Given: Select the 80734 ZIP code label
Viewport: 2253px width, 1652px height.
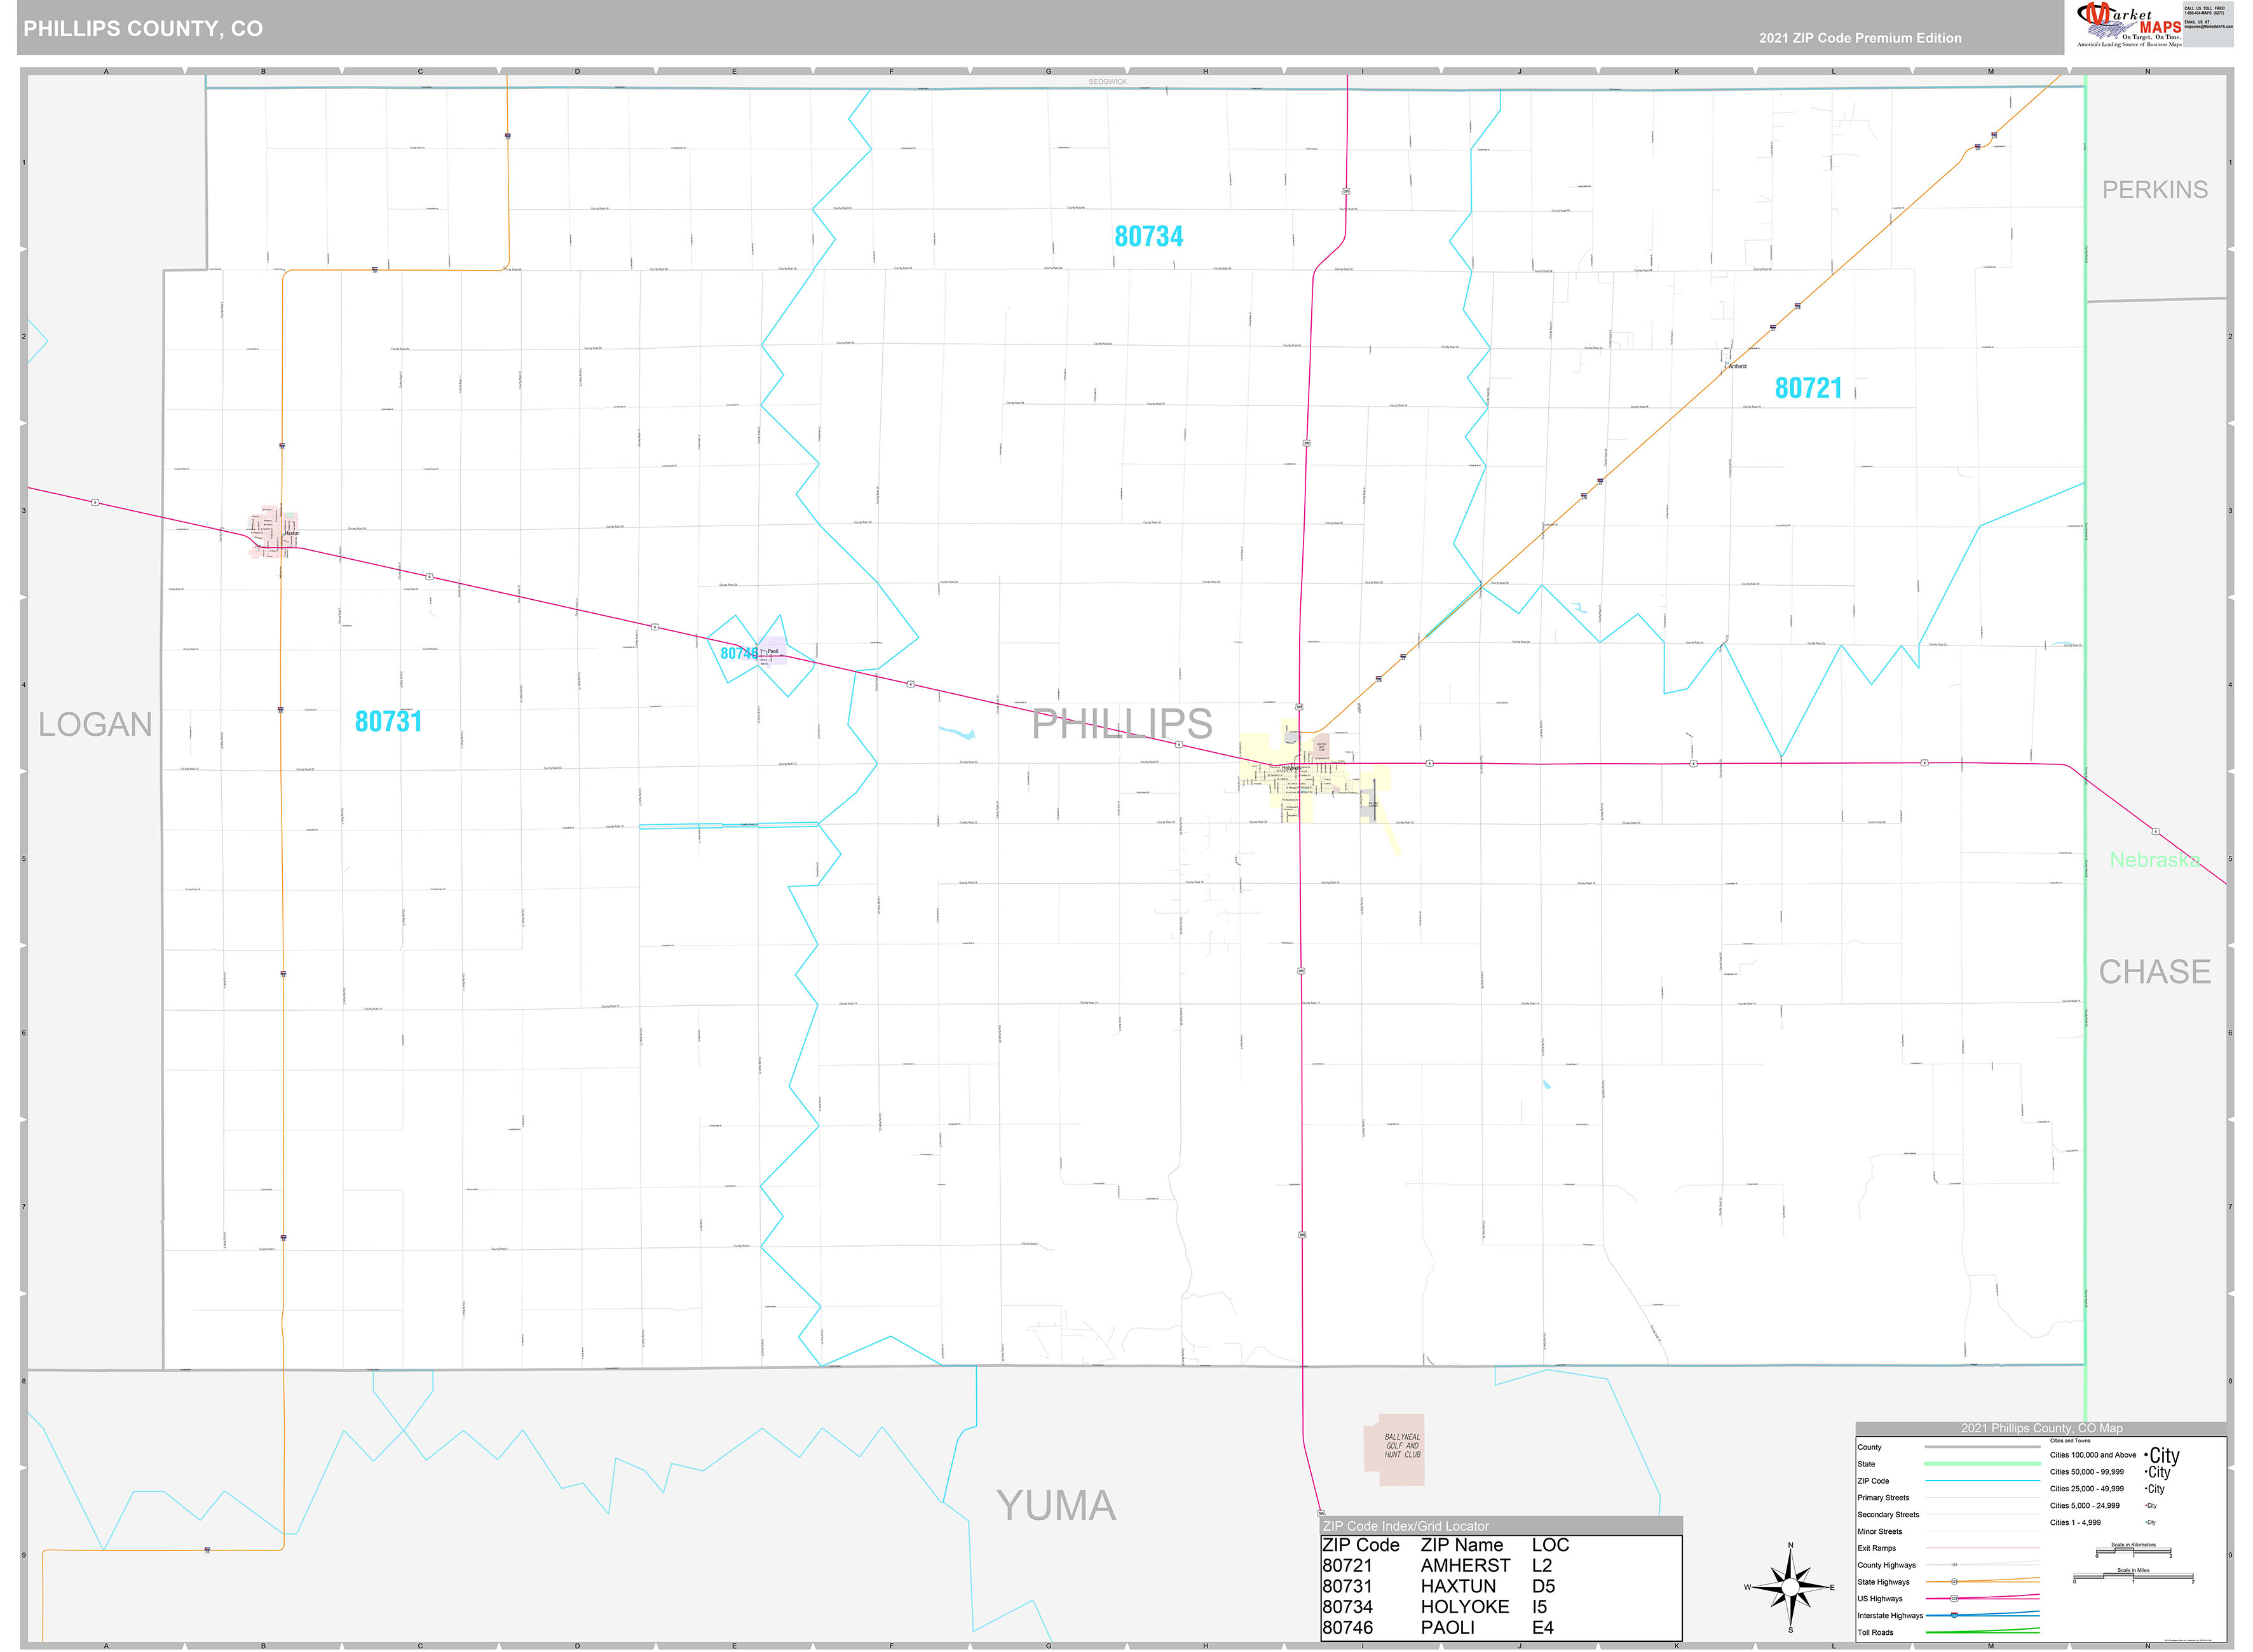Looking at the screenshot, I should click(1148, 236).
